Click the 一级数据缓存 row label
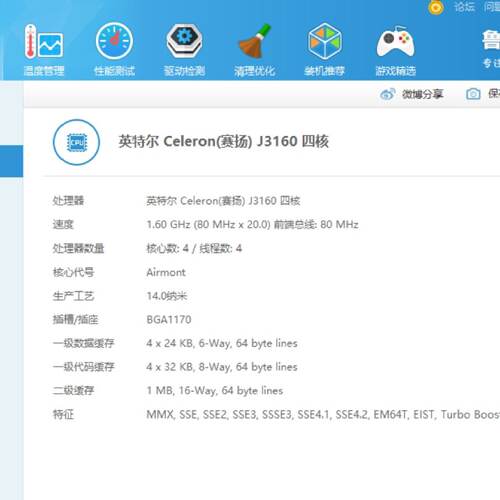This screenshot has height=500, width=500. coord(84,343)
